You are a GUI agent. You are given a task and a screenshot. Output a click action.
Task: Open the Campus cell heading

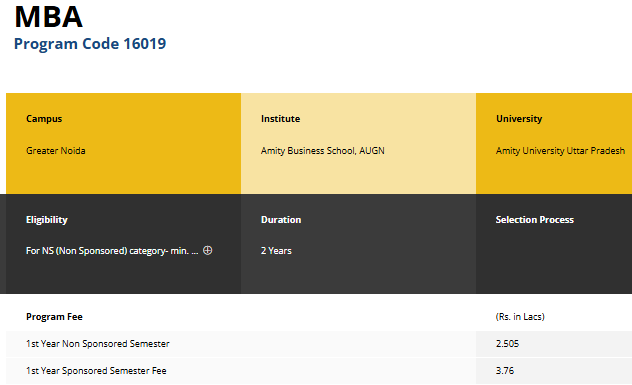coord(44,119)
